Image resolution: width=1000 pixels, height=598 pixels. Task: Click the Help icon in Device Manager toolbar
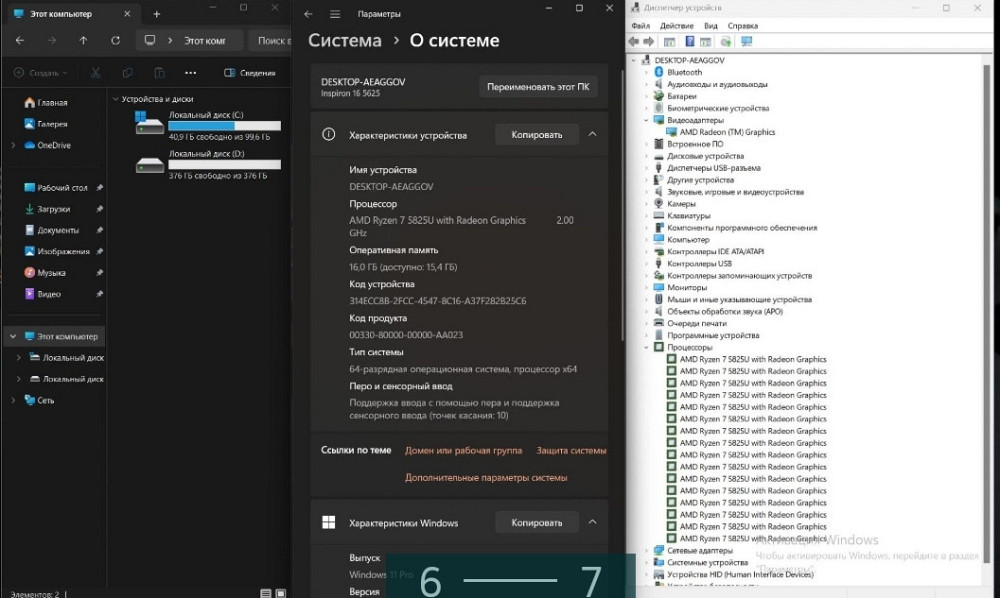coord(688,42)
